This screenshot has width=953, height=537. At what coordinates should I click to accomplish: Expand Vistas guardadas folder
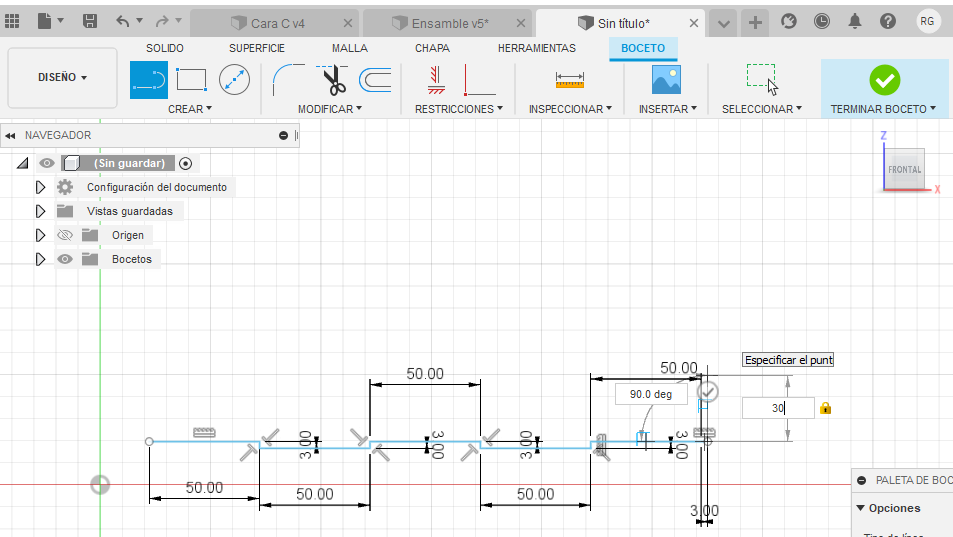[x=40, y=211]
